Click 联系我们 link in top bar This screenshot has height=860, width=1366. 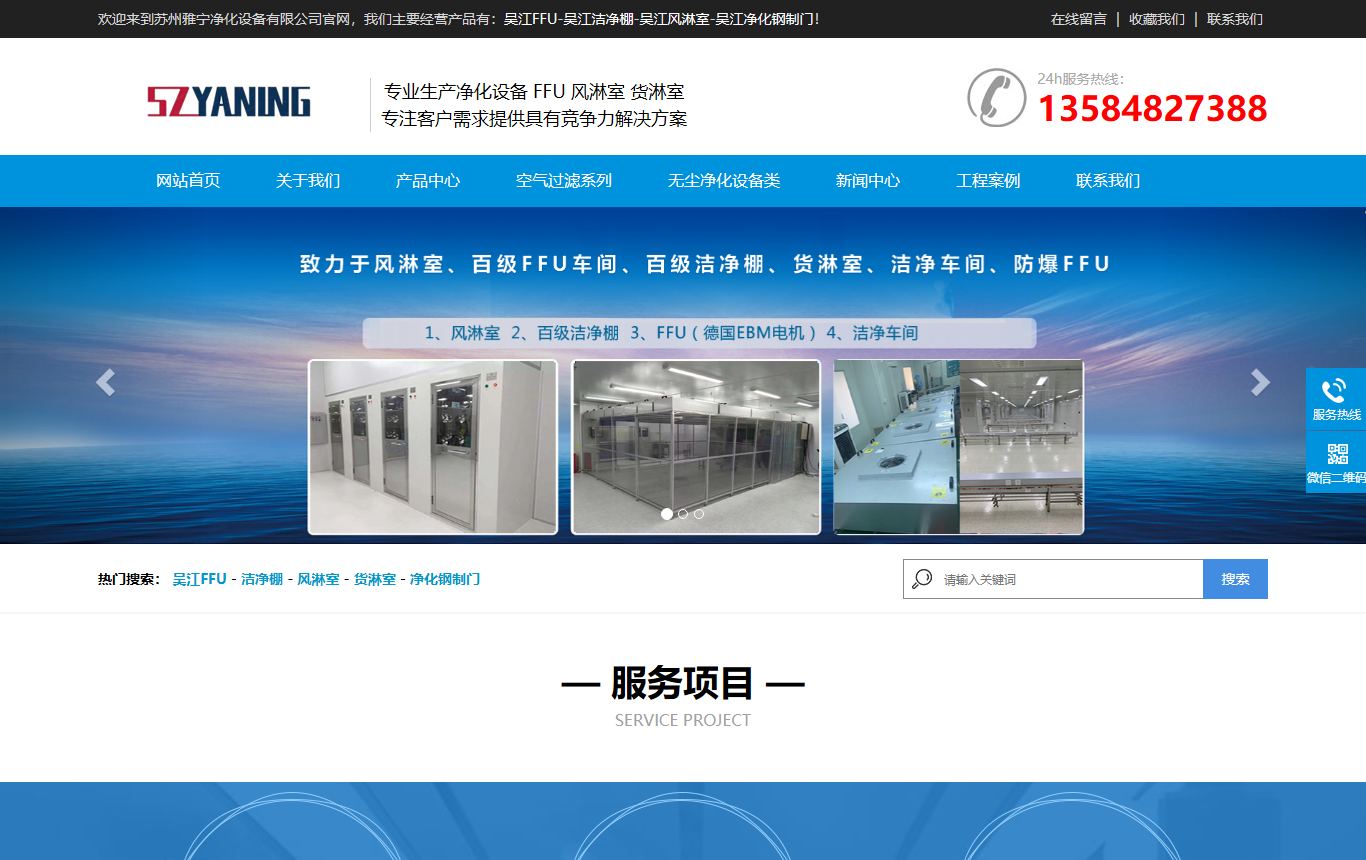point(1235,19)
